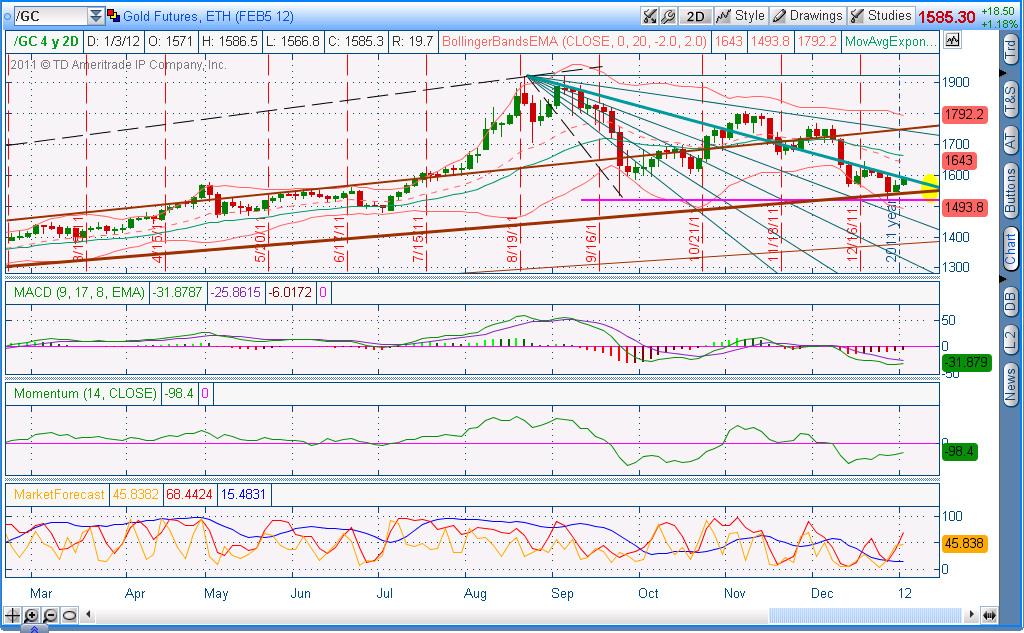The height and width of the screenshot is (633, 1024).
Task: Switch to the L2 side tab
Action: point(1010,340)
